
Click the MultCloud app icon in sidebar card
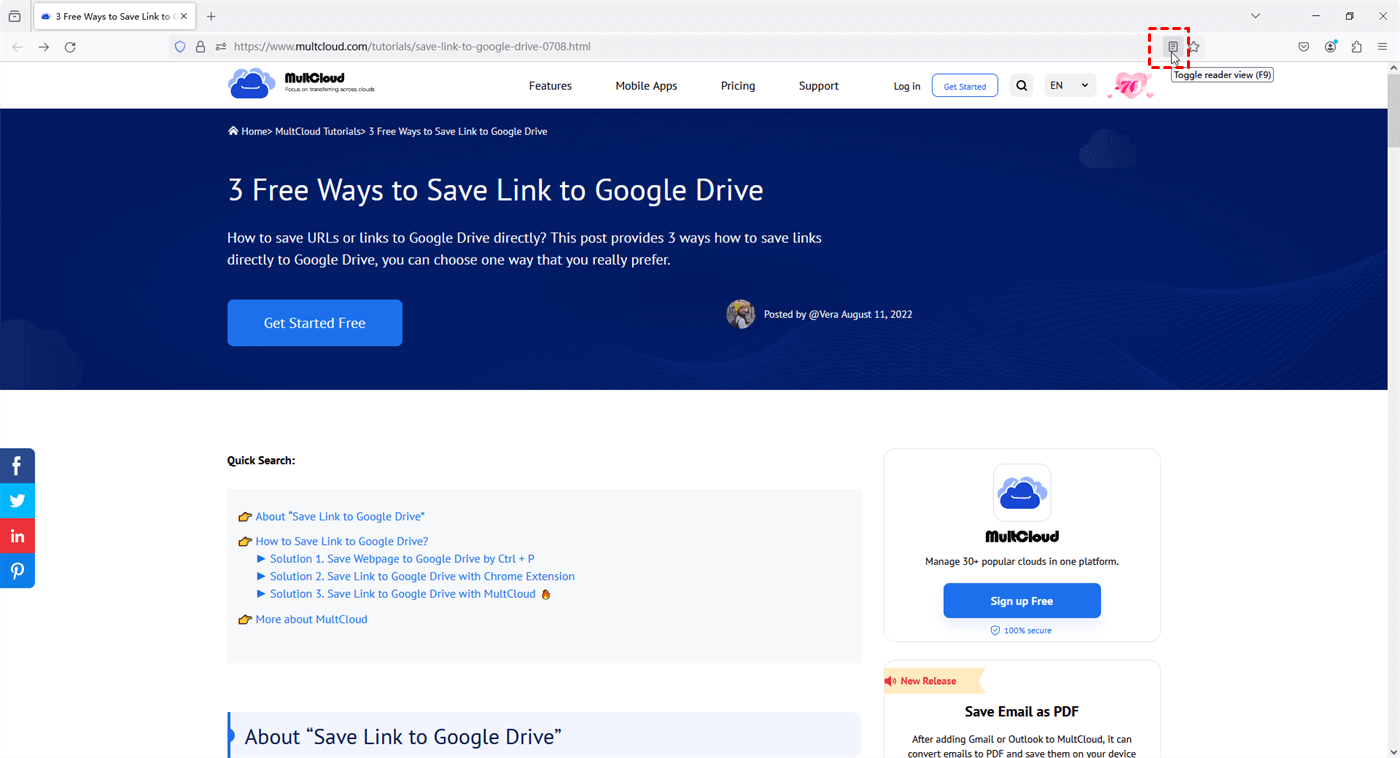[1022, 492]
